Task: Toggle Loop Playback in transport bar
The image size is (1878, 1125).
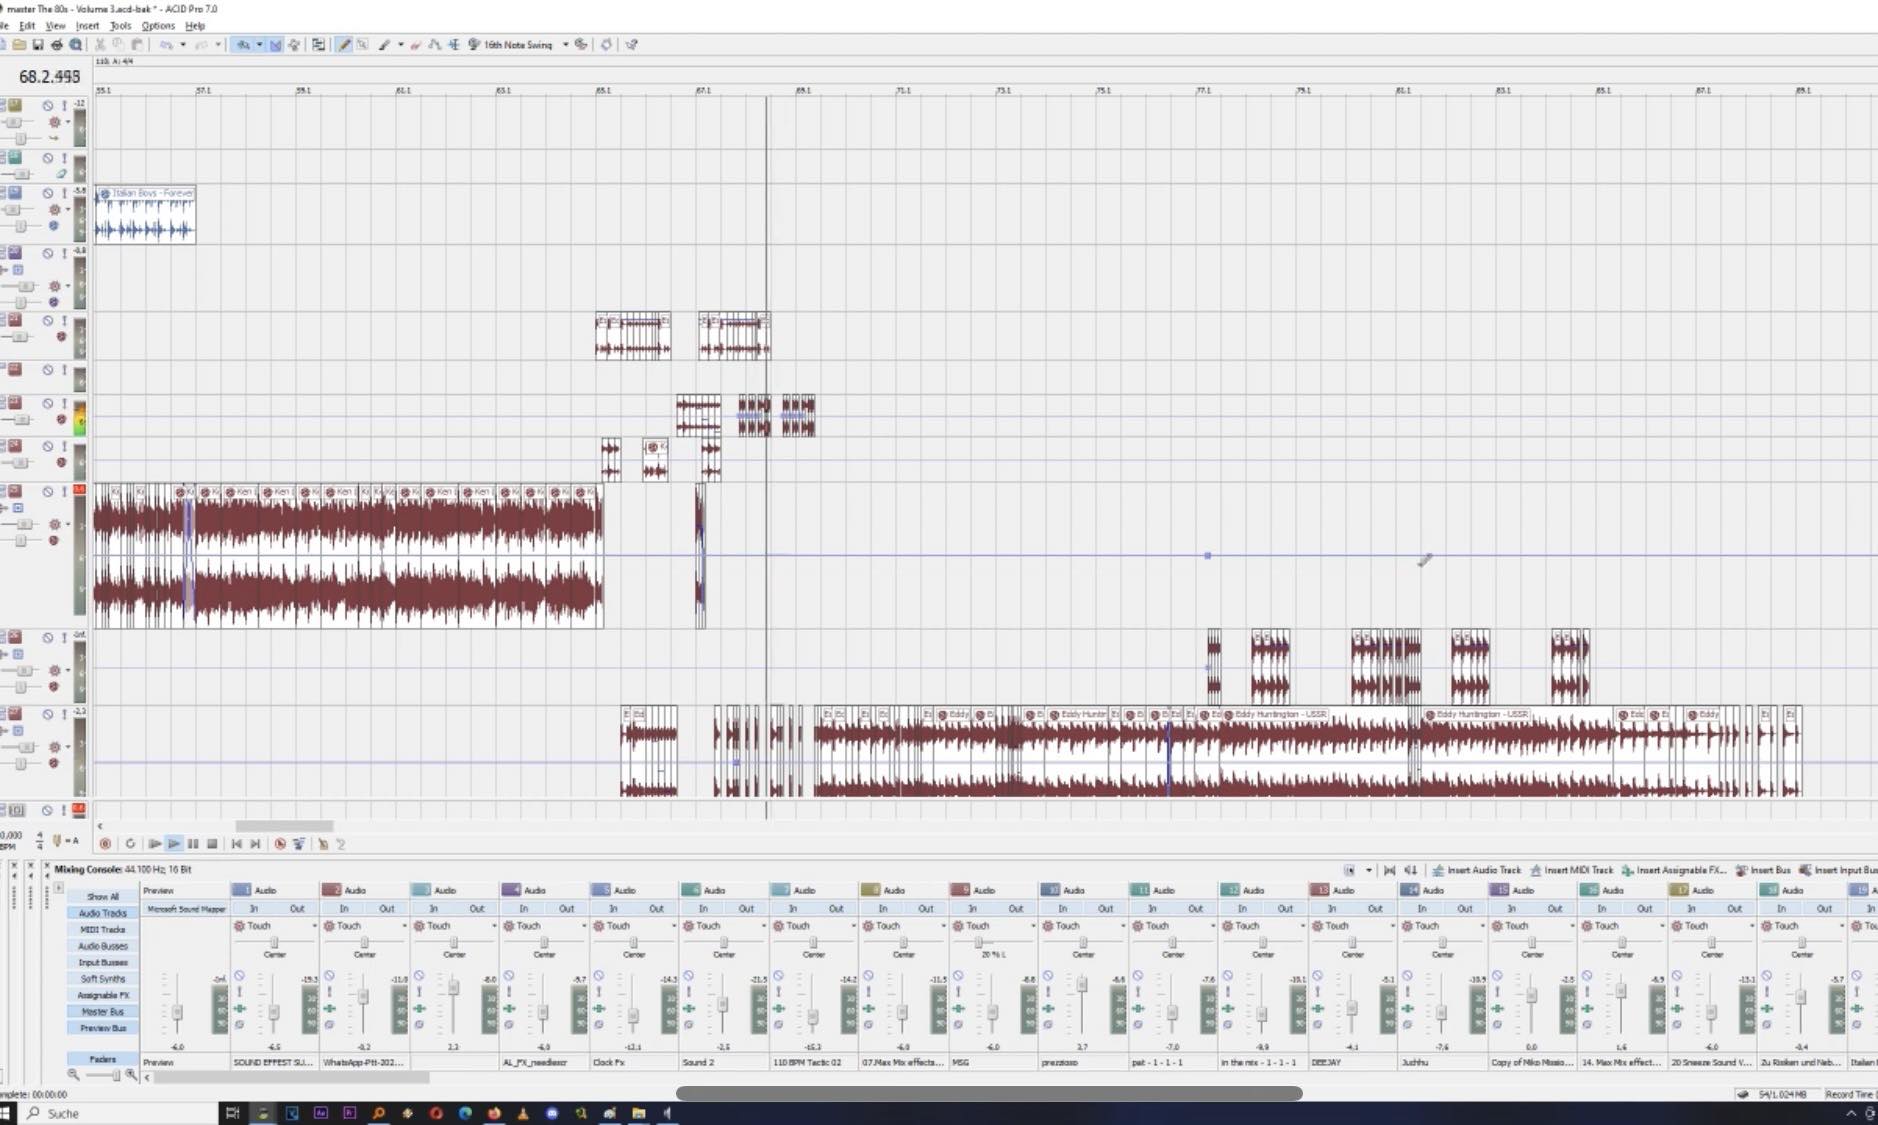Action: coord(130,844)
